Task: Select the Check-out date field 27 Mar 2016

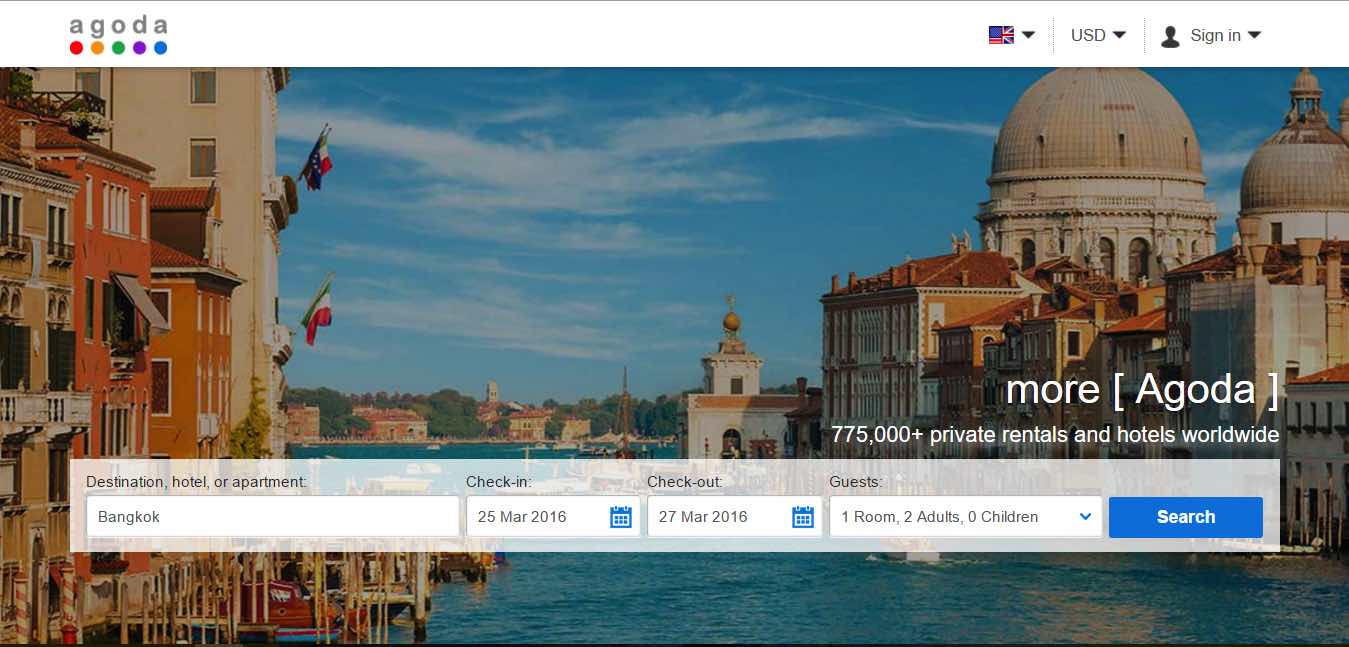Action: [716, 517]
